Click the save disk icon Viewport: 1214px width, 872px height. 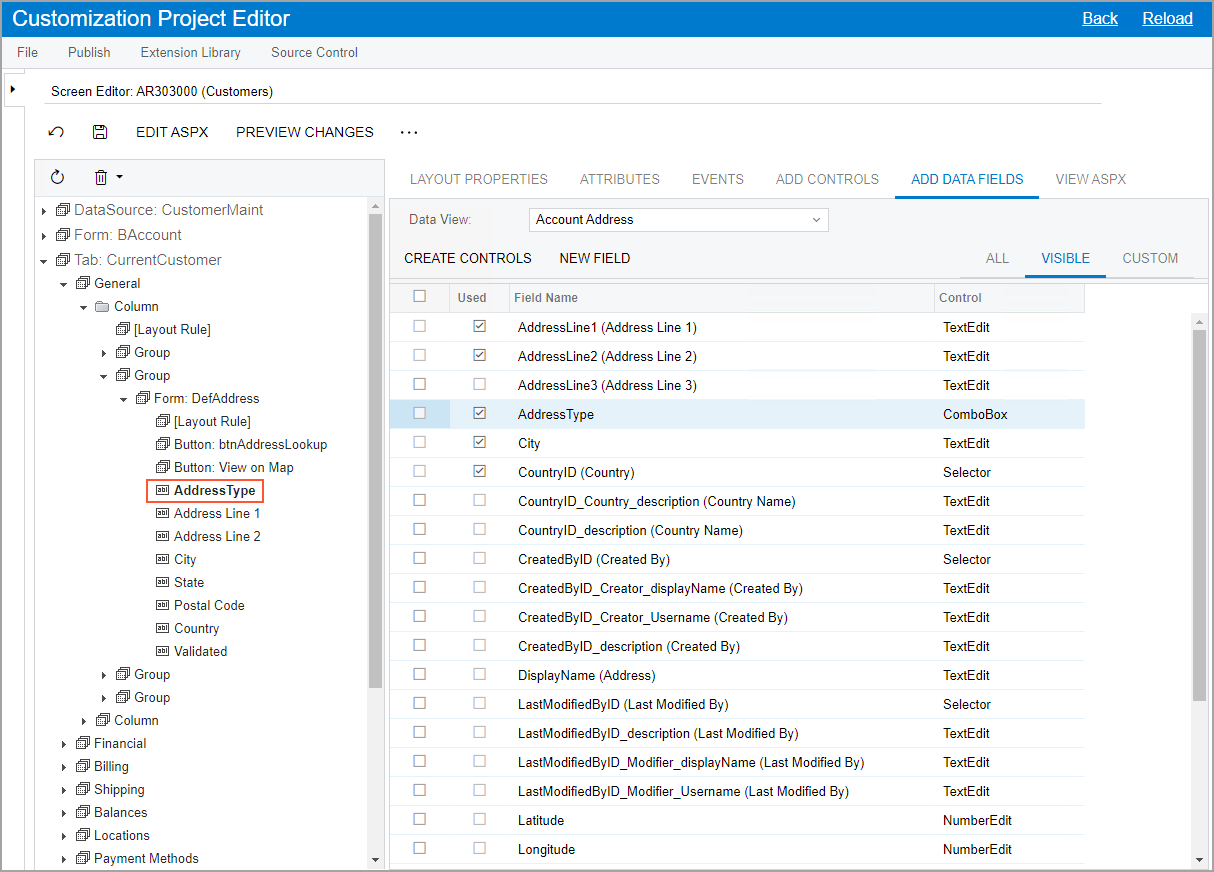tap(99, 132)
